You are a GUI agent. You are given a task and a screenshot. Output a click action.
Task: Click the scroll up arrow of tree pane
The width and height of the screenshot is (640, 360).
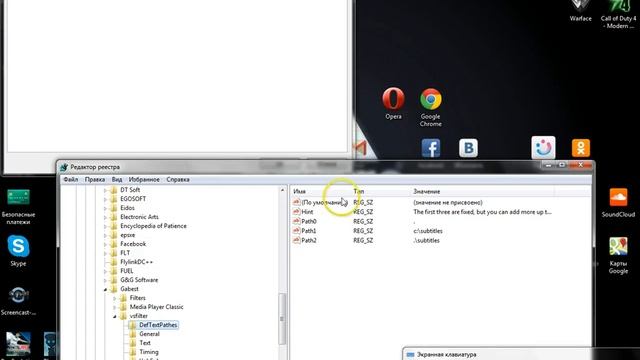pos(282,190)
